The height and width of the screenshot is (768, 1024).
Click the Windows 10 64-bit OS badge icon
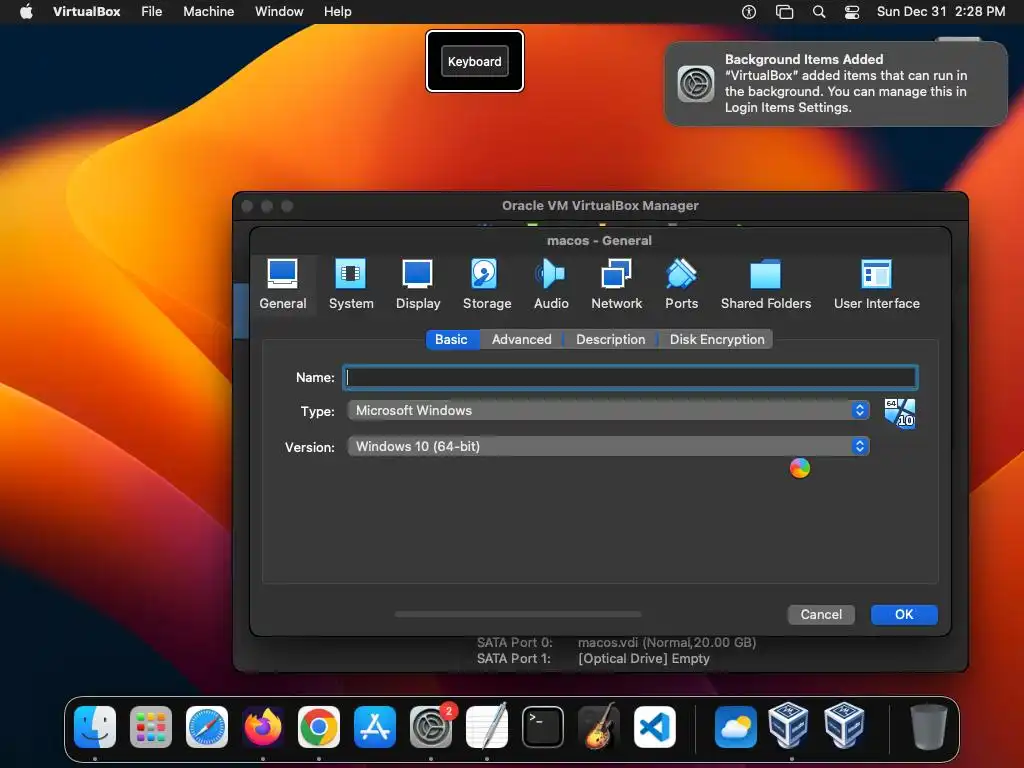point(900,413)
